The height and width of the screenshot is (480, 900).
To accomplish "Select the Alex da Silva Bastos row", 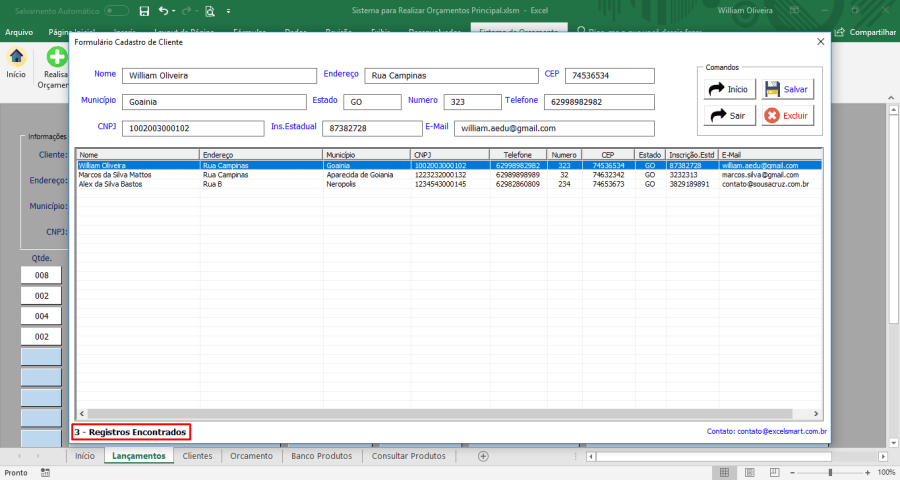I will click(x=449, y=184).
